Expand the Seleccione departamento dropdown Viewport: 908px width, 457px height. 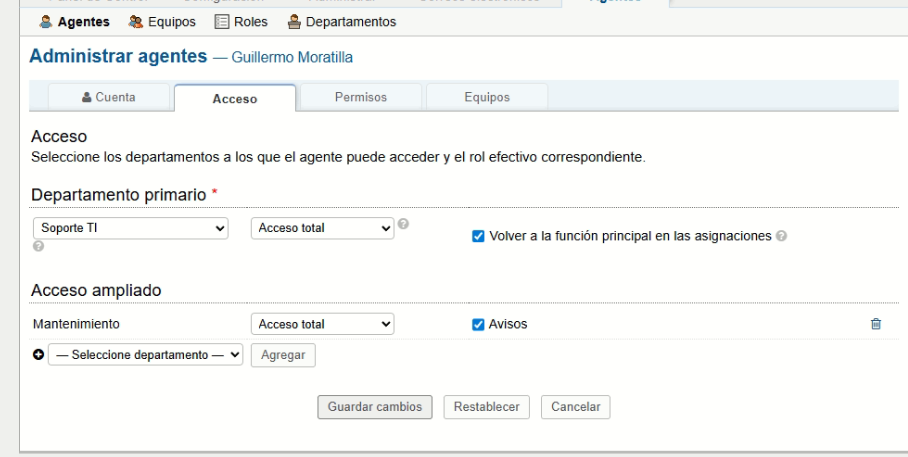[145, 355]
